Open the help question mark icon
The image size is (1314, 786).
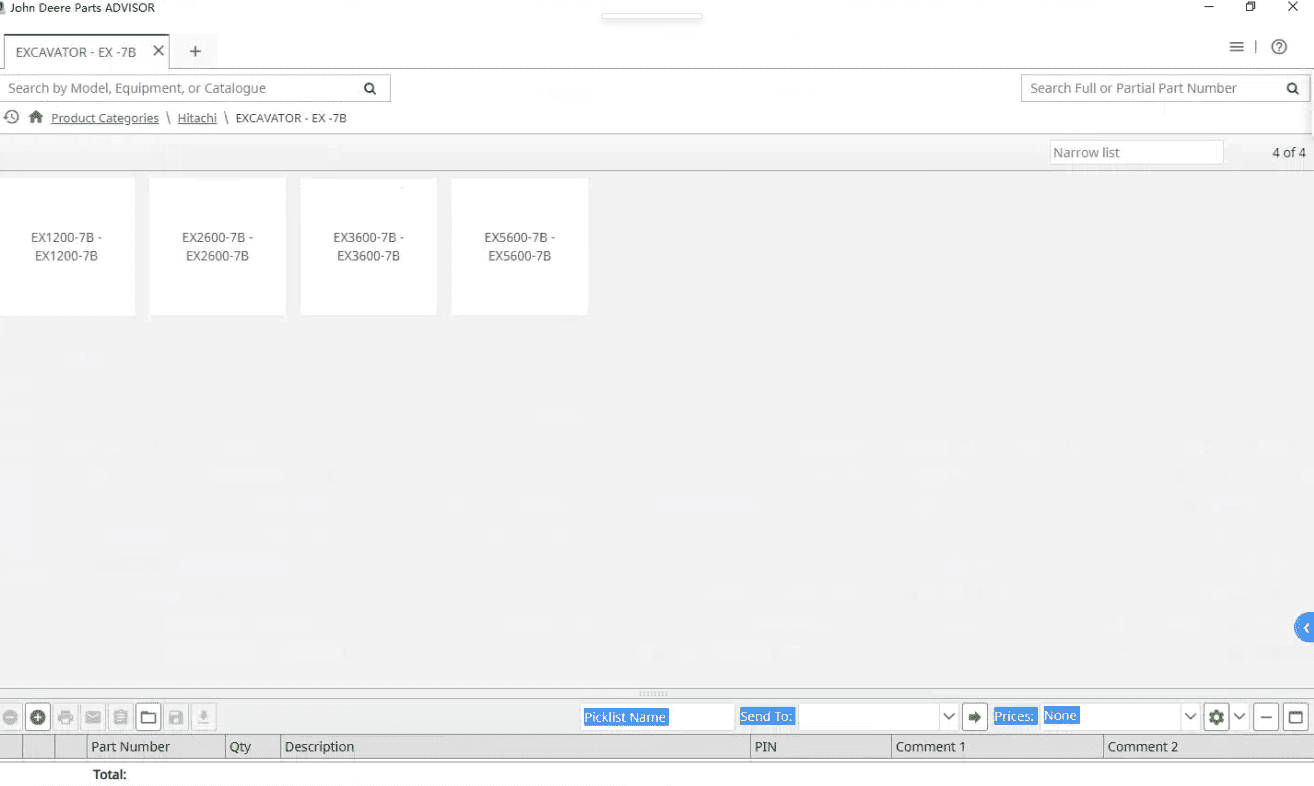(1279, 47)
